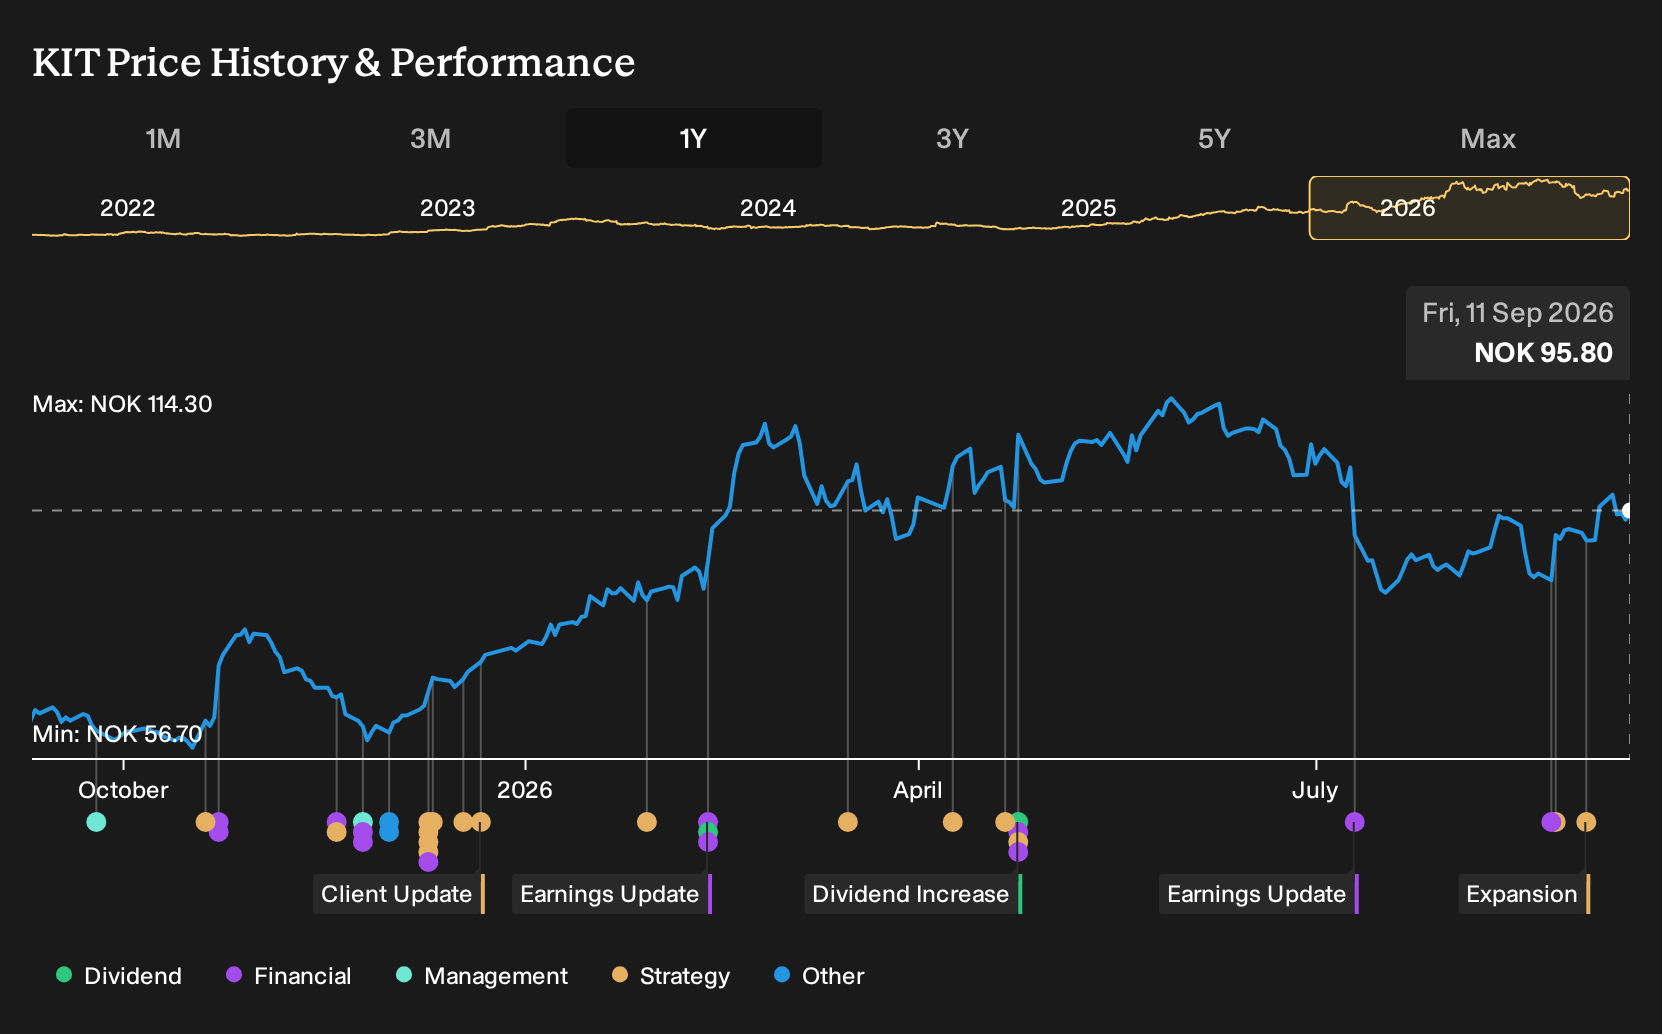The image size is (1662, 1034).
Task: Open the Client Update event label
Action: point(399,894)
